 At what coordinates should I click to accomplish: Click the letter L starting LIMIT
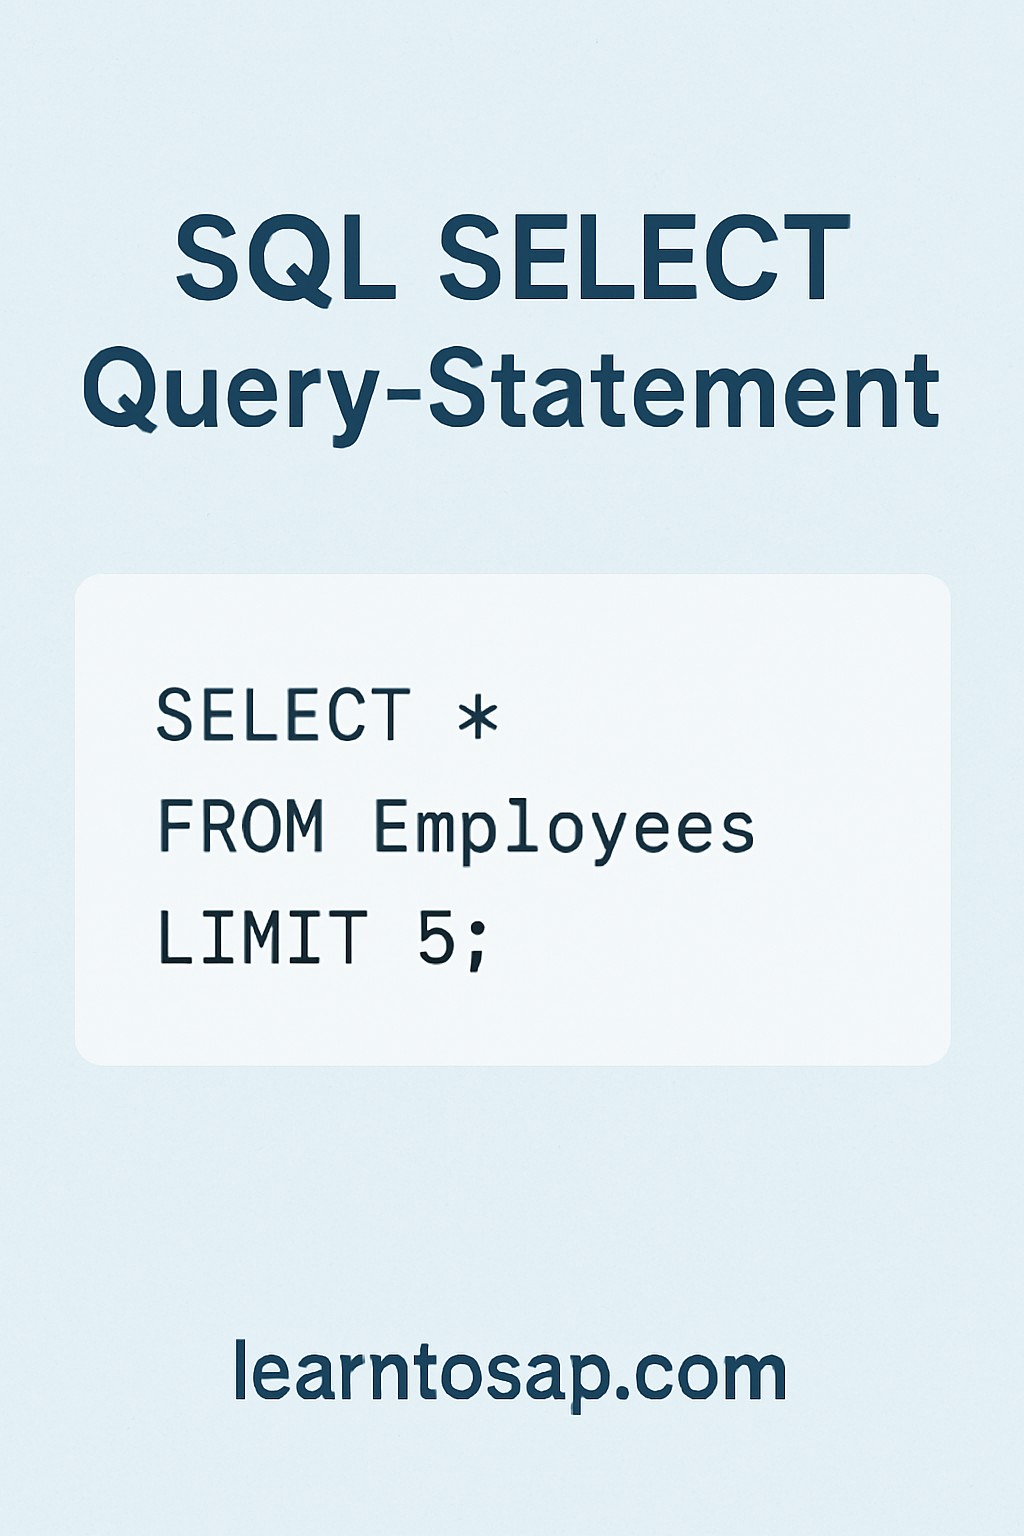177,937
